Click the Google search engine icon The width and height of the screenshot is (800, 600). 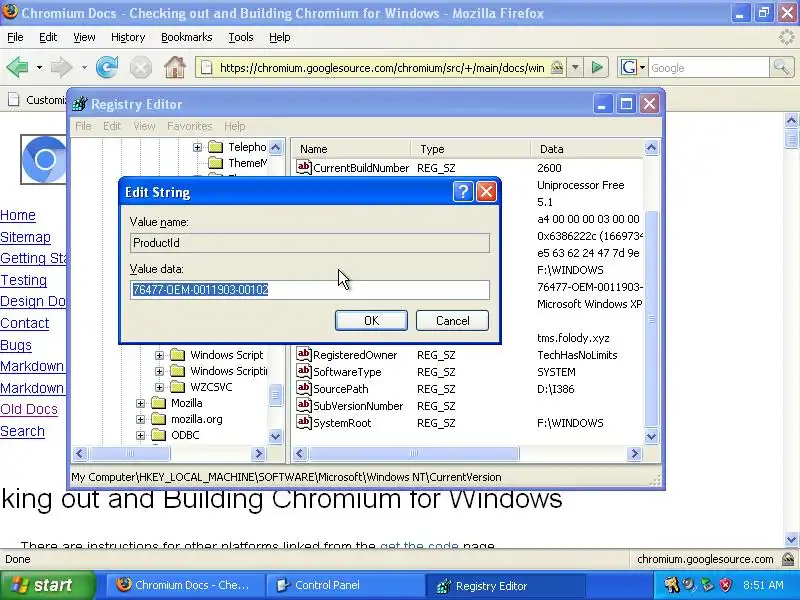click(629, 67)
